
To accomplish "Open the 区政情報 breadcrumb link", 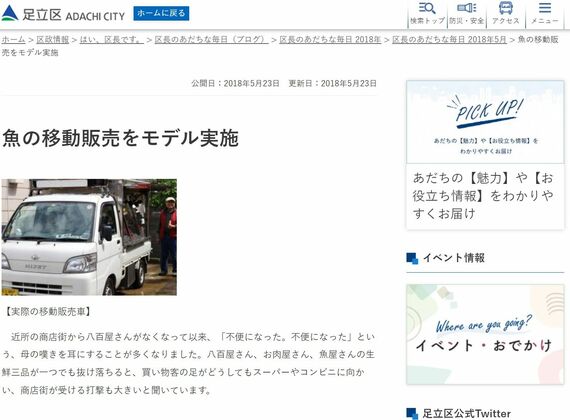I will [52, 39].
